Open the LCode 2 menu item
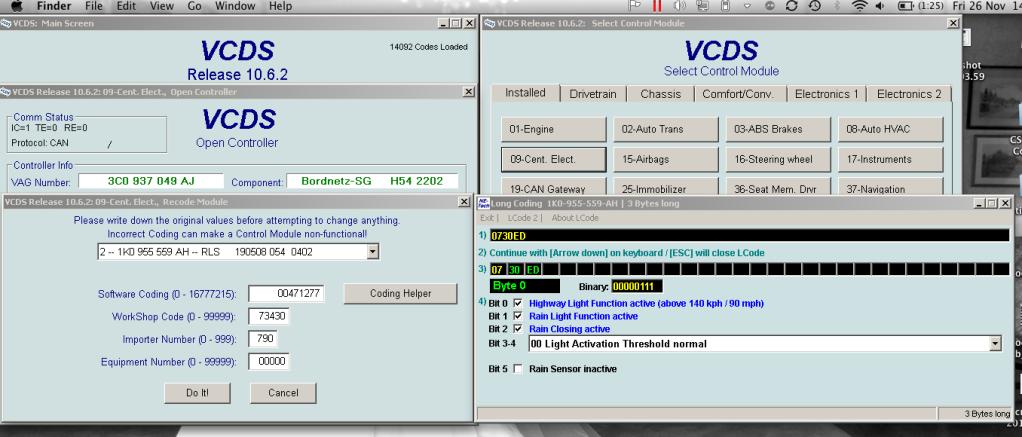Image resolution: width=1022 pixels, height=437 pixels. click(x=523, y=218)
